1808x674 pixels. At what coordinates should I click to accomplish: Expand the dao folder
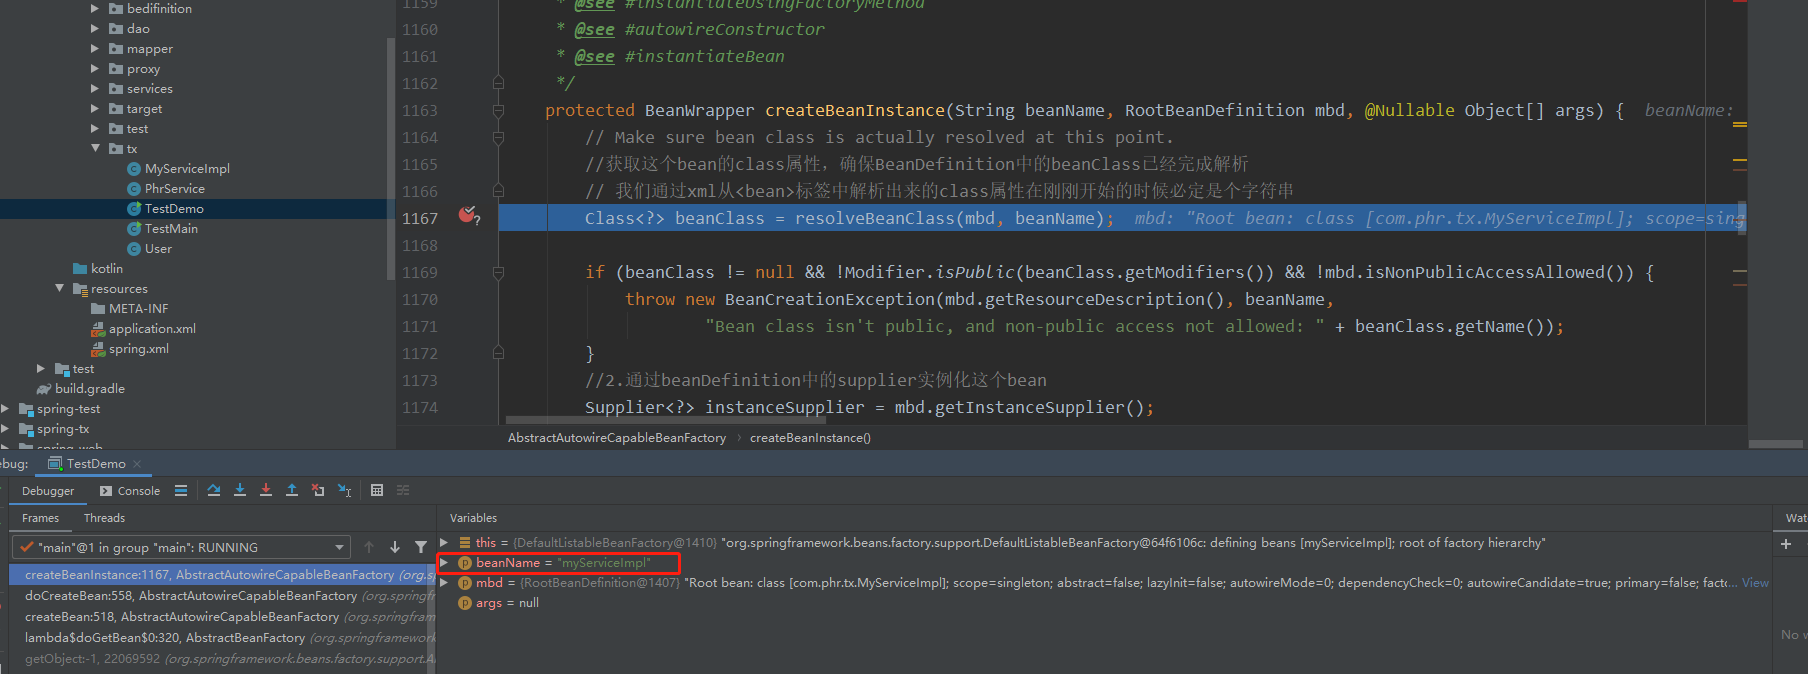(x=95, y=28)
